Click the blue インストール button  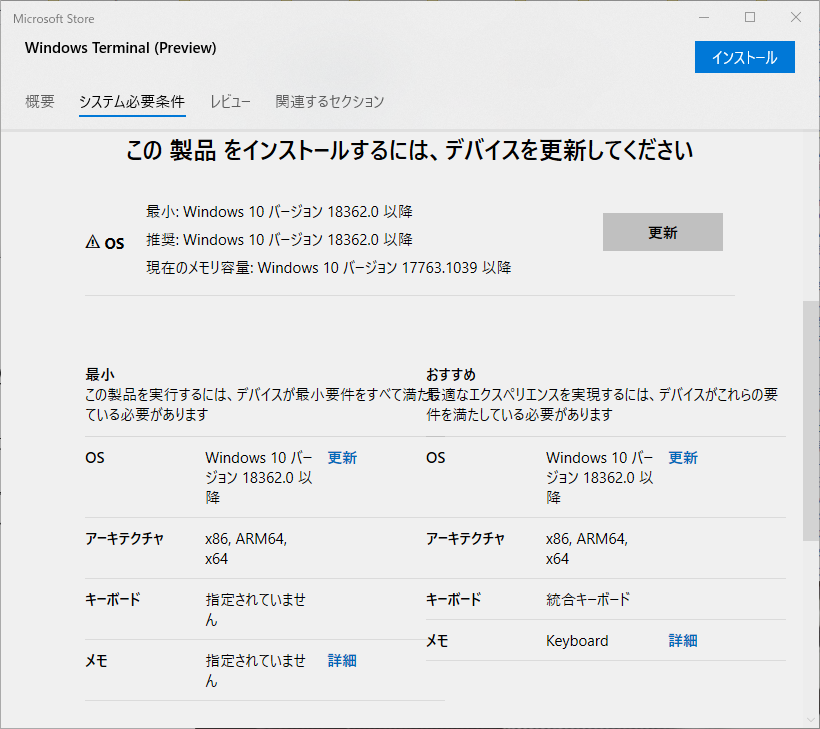(744, 57)
